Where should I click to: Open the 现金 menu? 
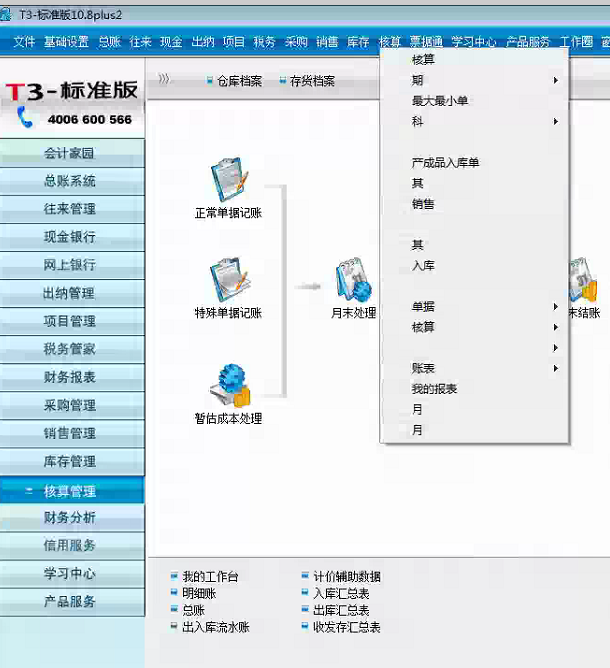(x=171, y=42)
